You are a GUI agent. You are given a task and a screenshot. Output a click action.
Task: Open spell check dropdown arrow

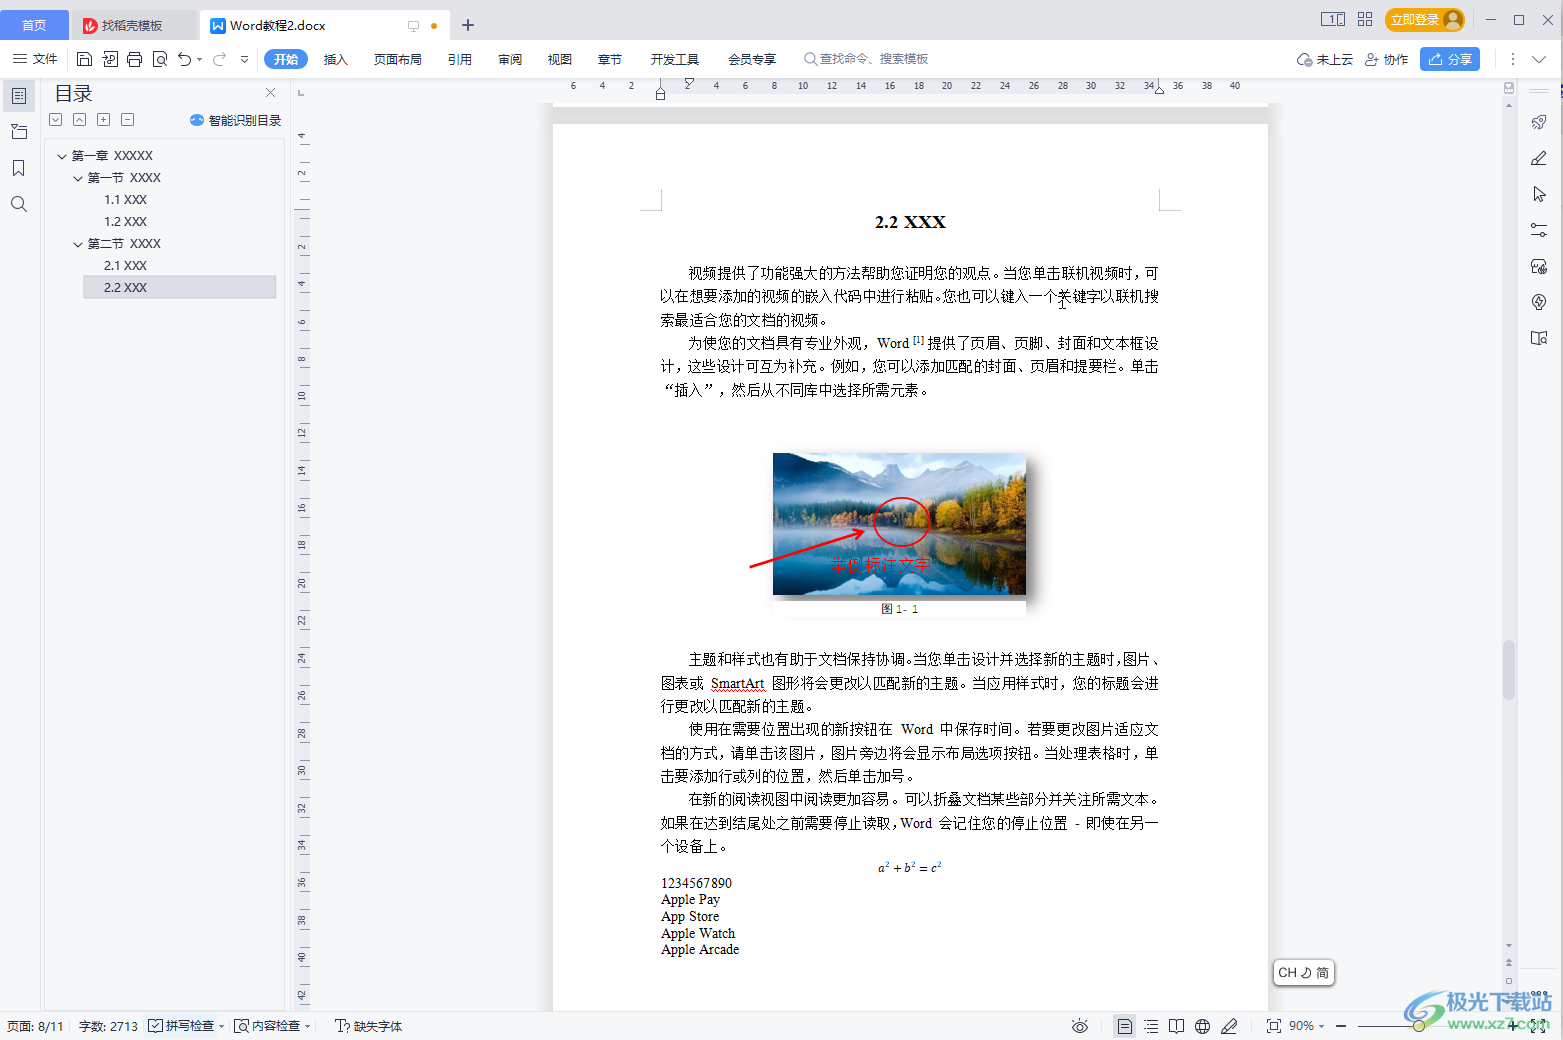[221, 1026]
